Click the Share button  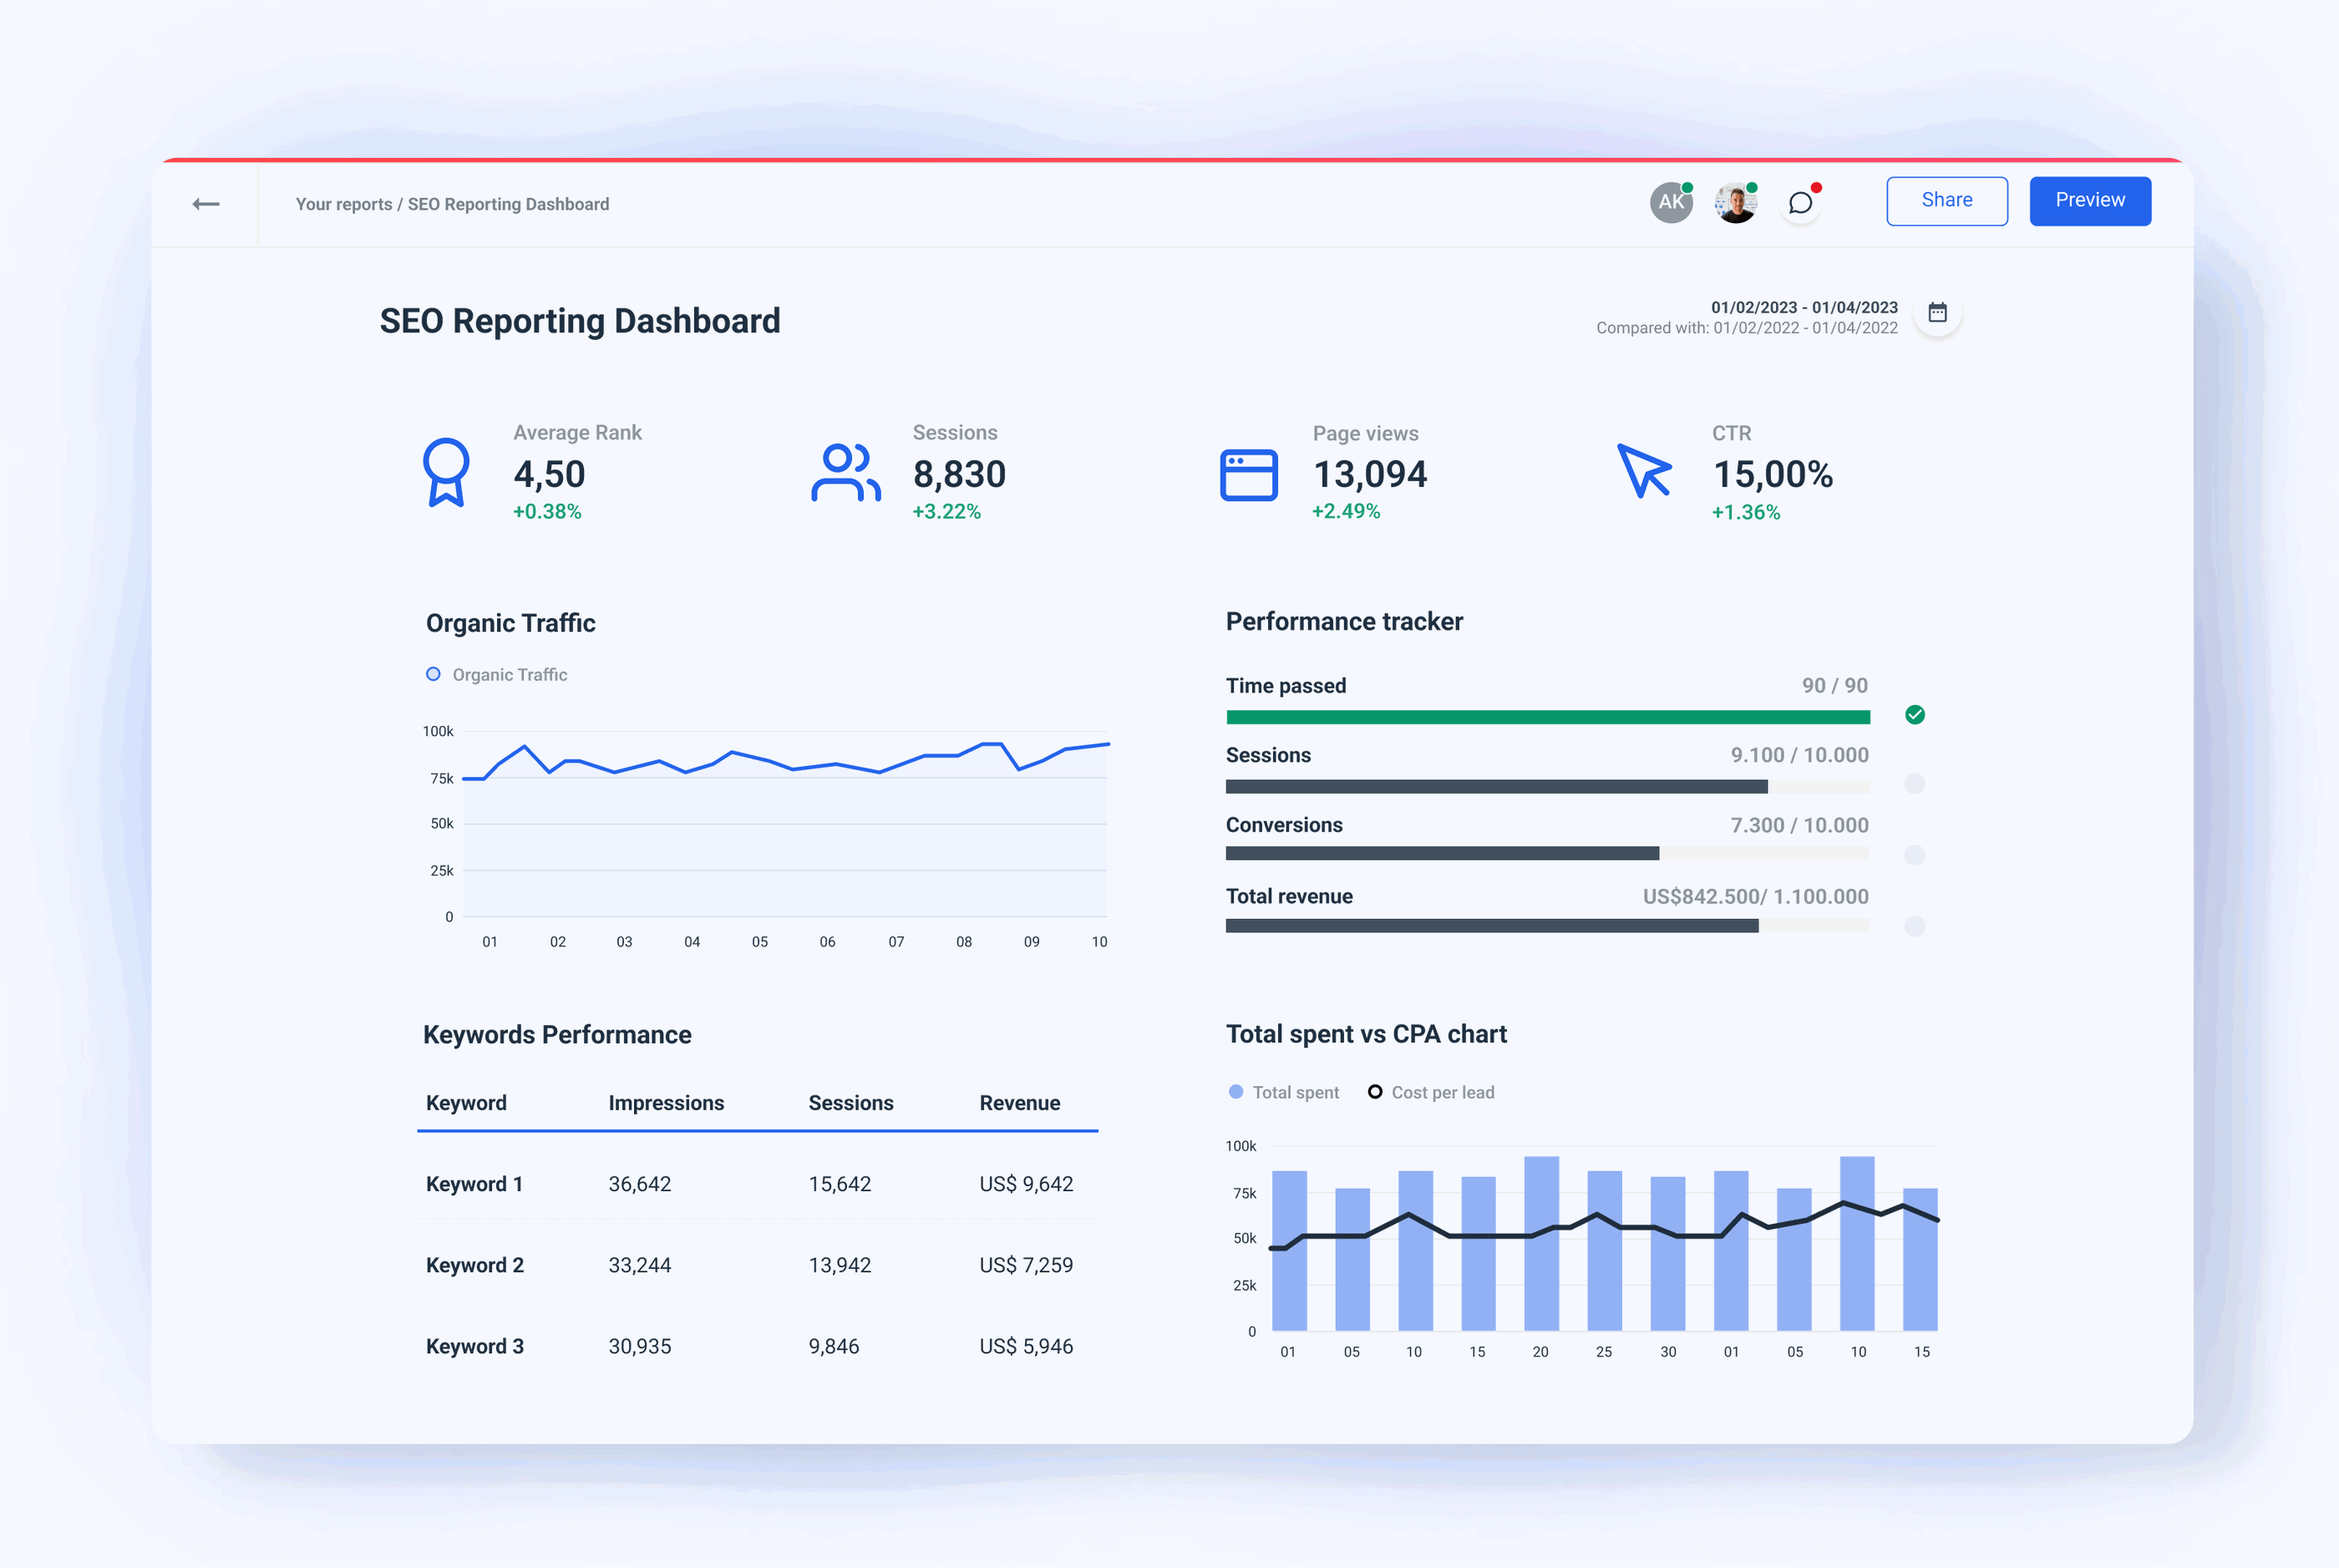[x=1946, y=200]
